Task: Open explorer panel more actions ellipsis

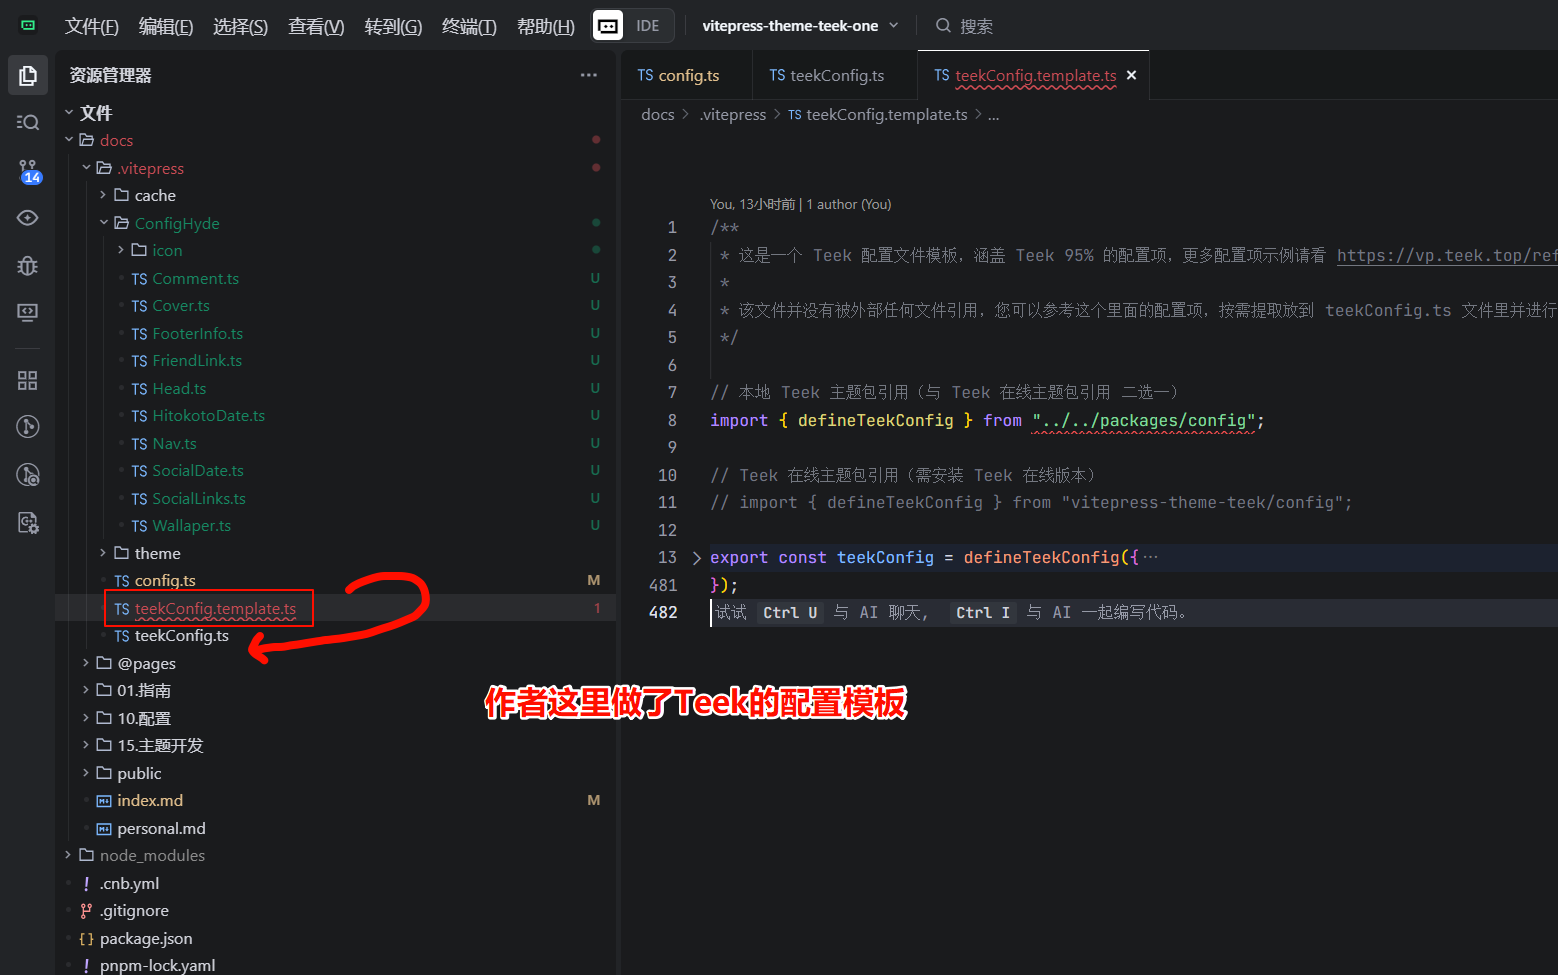Action: [x=588, y=75]
